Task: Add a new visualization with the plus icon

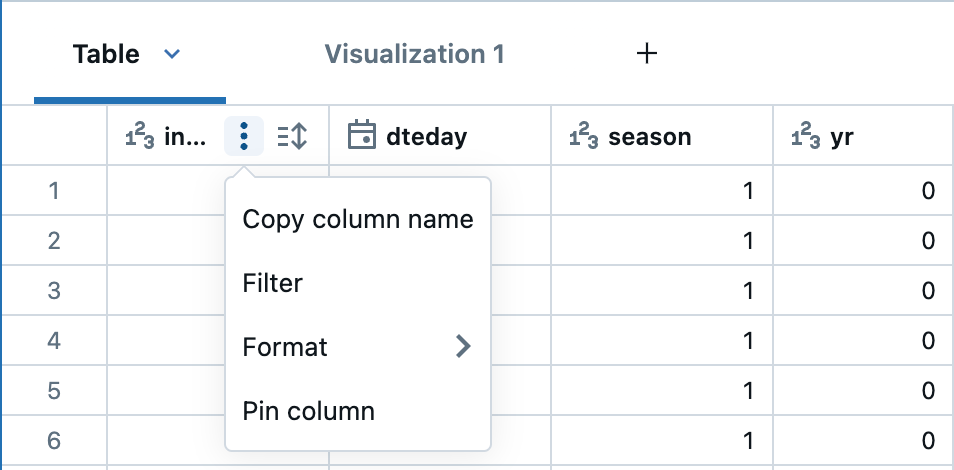Action: (x=647, y=54)
